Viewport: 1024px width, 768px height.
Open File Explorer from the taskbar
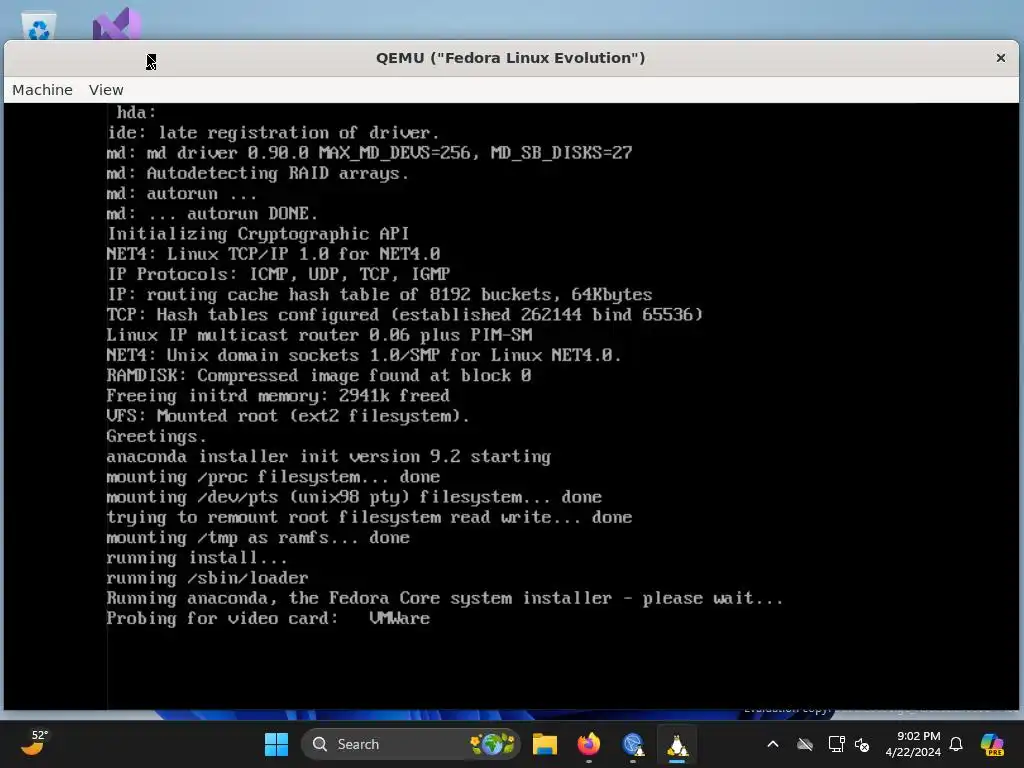pyautogui.click(x=545, y=744)
